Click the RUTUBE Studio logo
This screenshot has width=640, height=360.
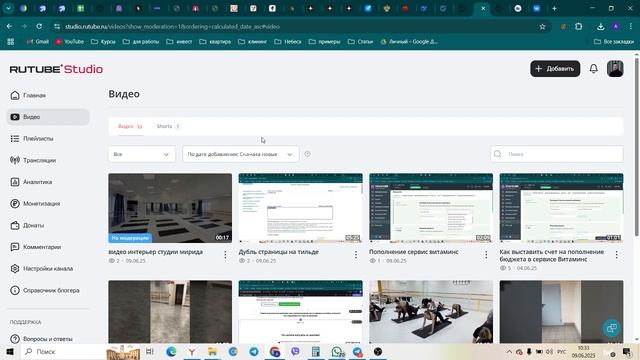point(56,69)
